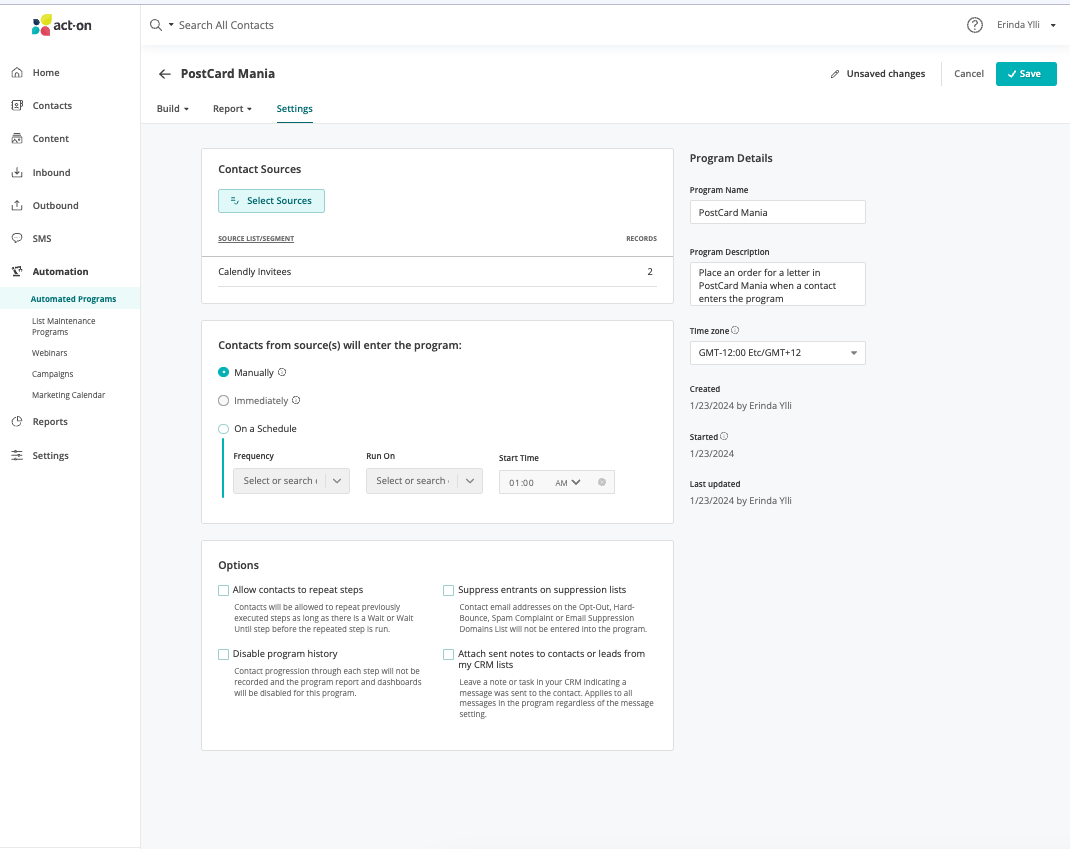1070x849 pixels.
Task: Open the Erinda Ylli user menu
Action: (1026, 25)
